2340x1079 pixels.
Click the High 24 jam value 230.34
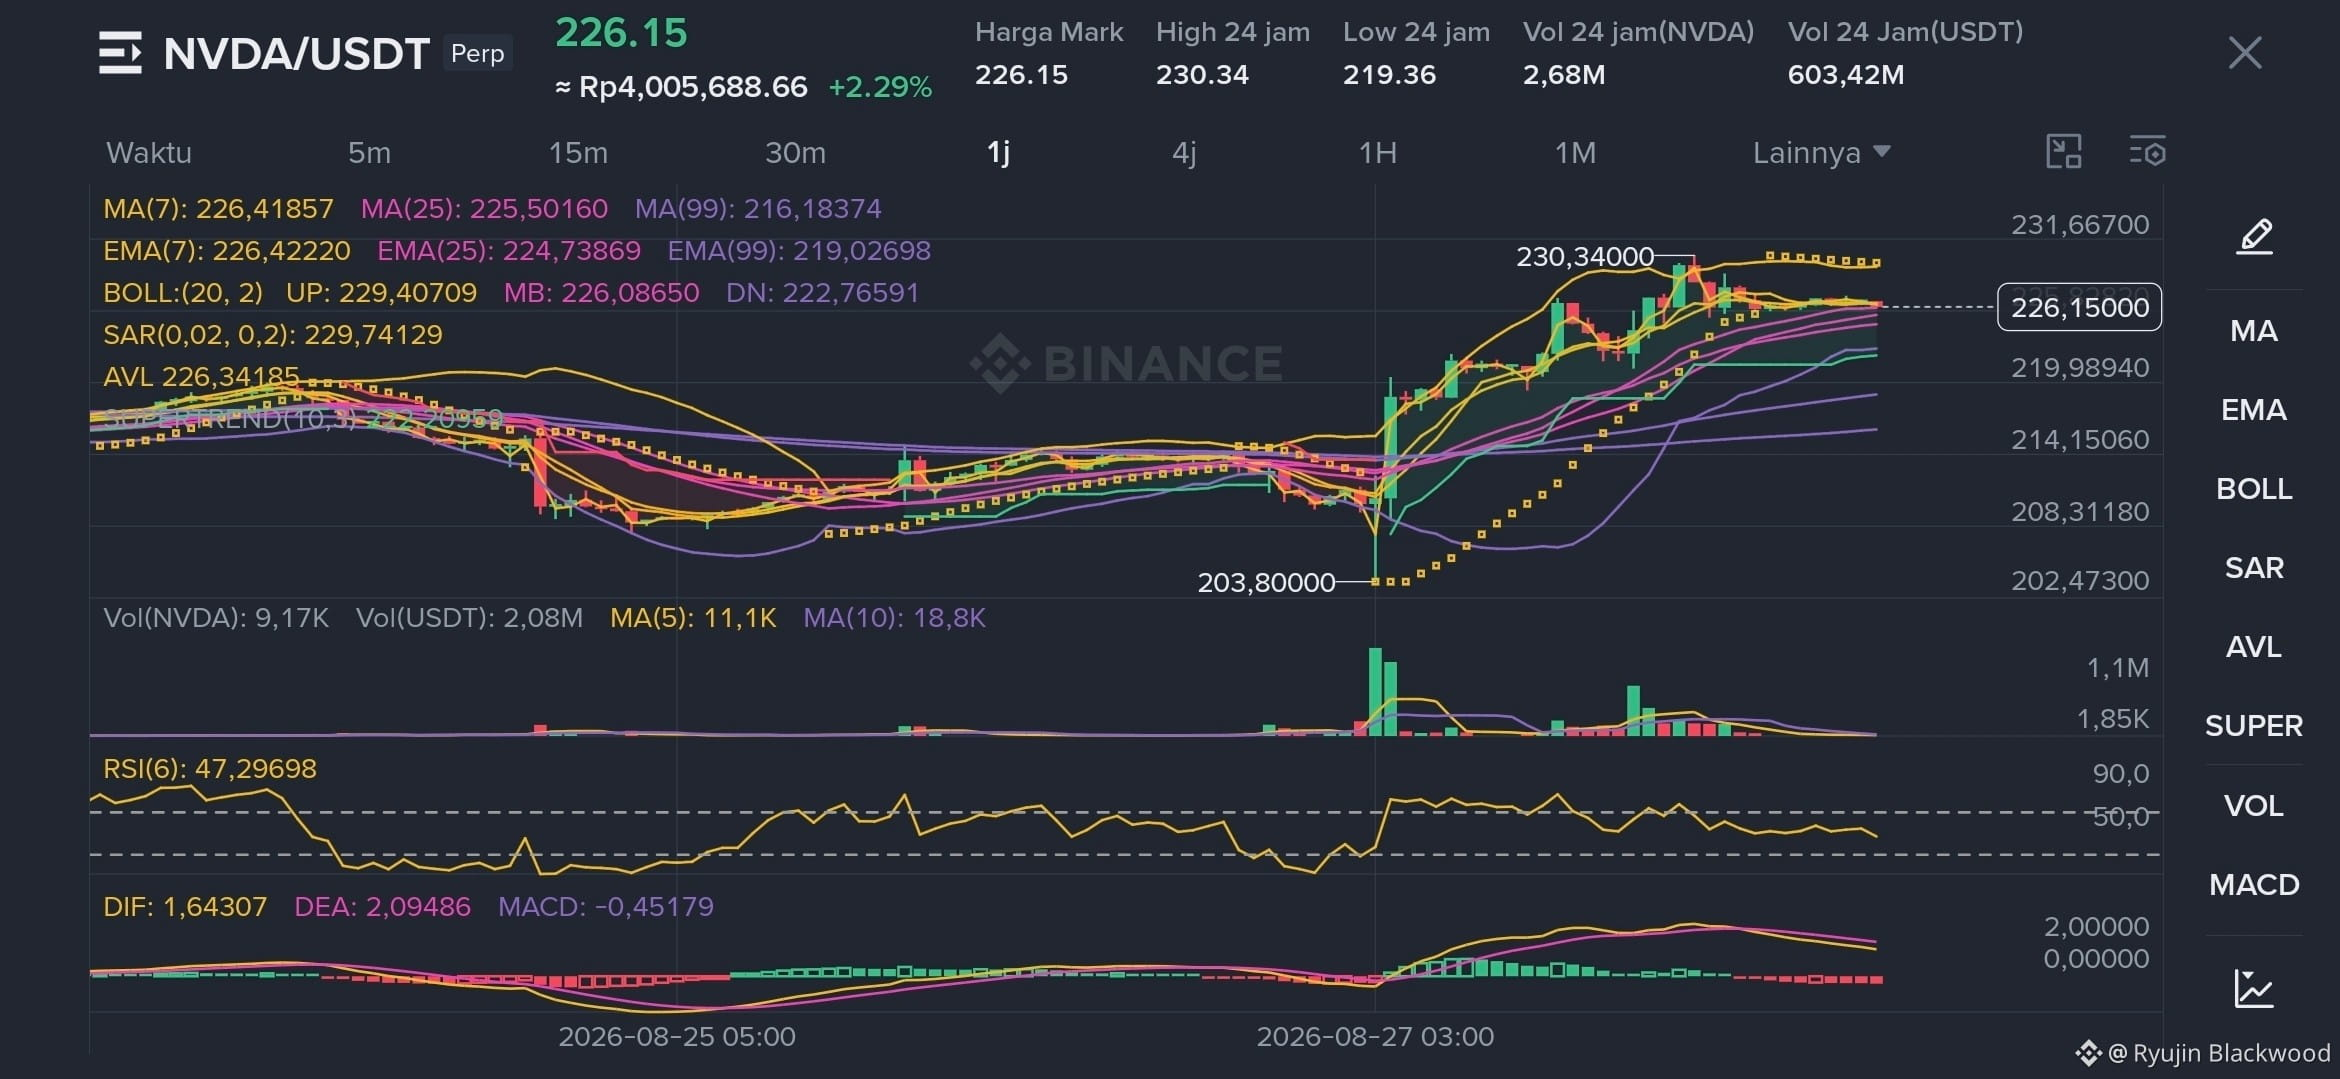point(1202,75)
